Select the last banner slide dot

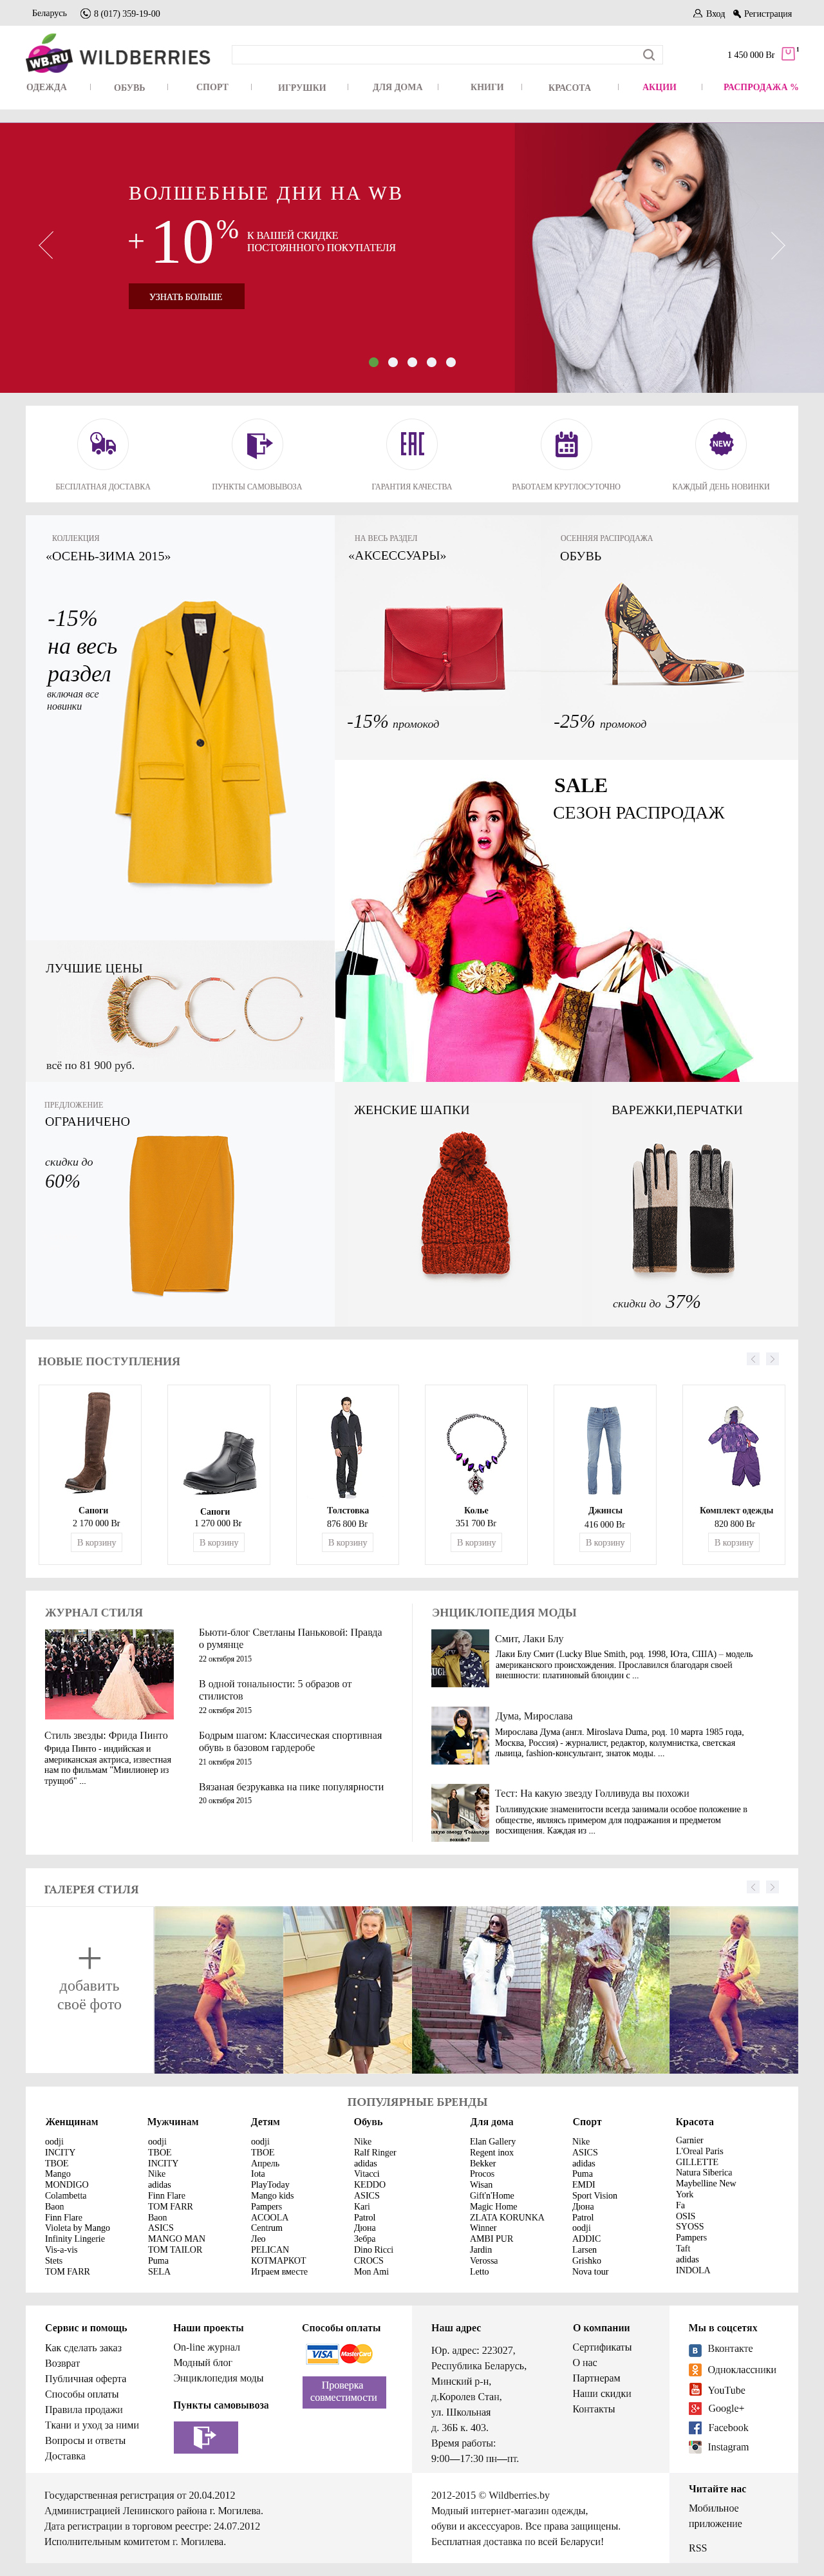(x=451, y=362)
